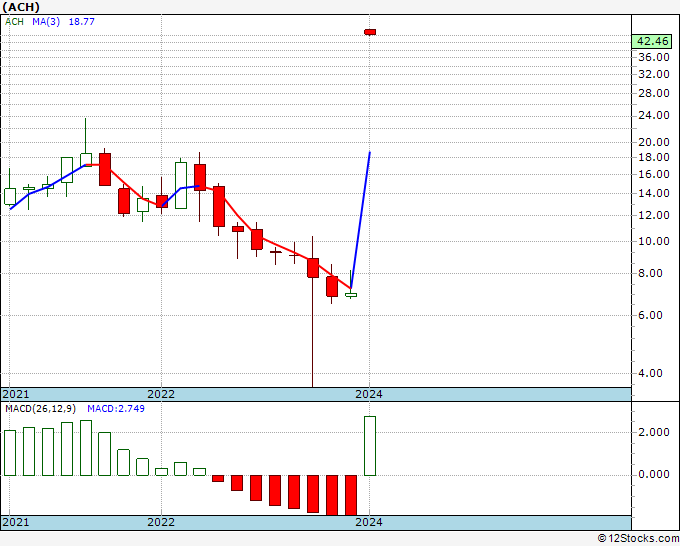The image size is (680, 546).
Task: Click 2021 on the MACD timeline
Action: [16, 522]
